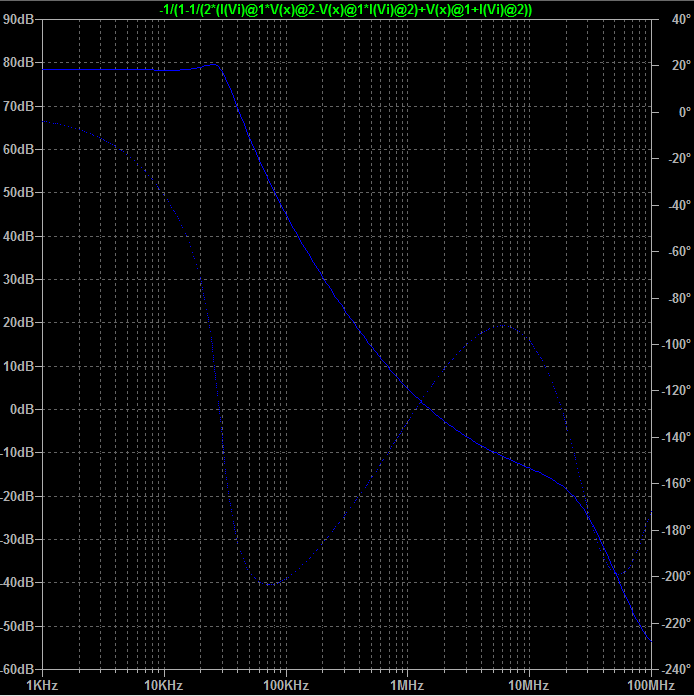The height and width of the screenshot is (696, 694).
Task: Click the 10dB left axis label
Action: click(x=18, y=366)
